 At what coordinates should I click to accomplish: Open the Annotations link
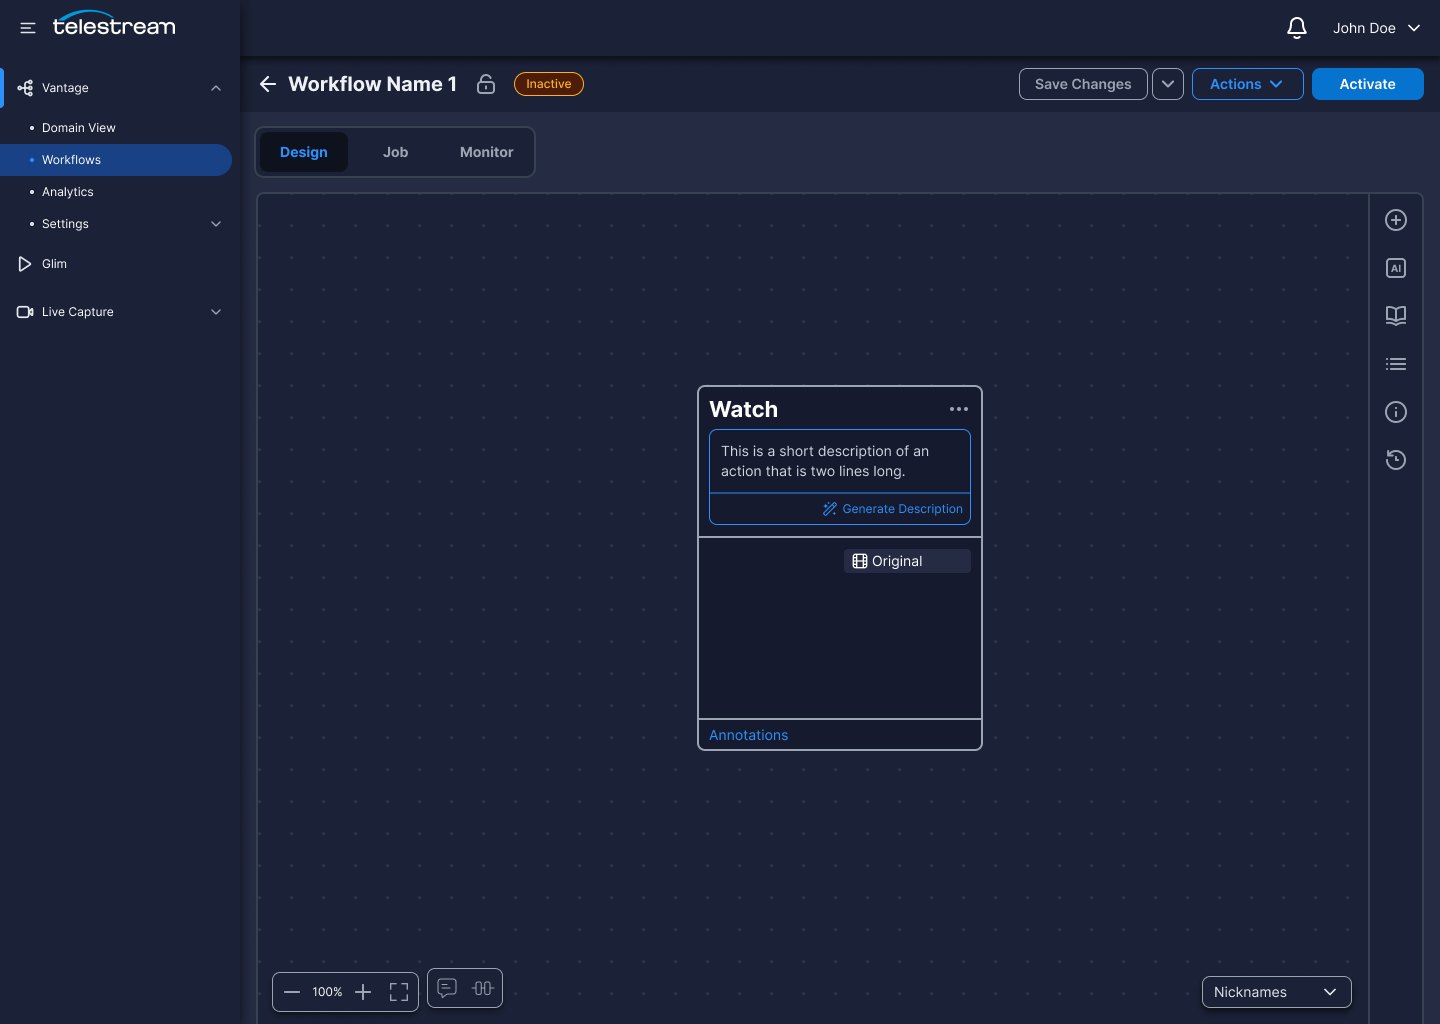[748, 735]
